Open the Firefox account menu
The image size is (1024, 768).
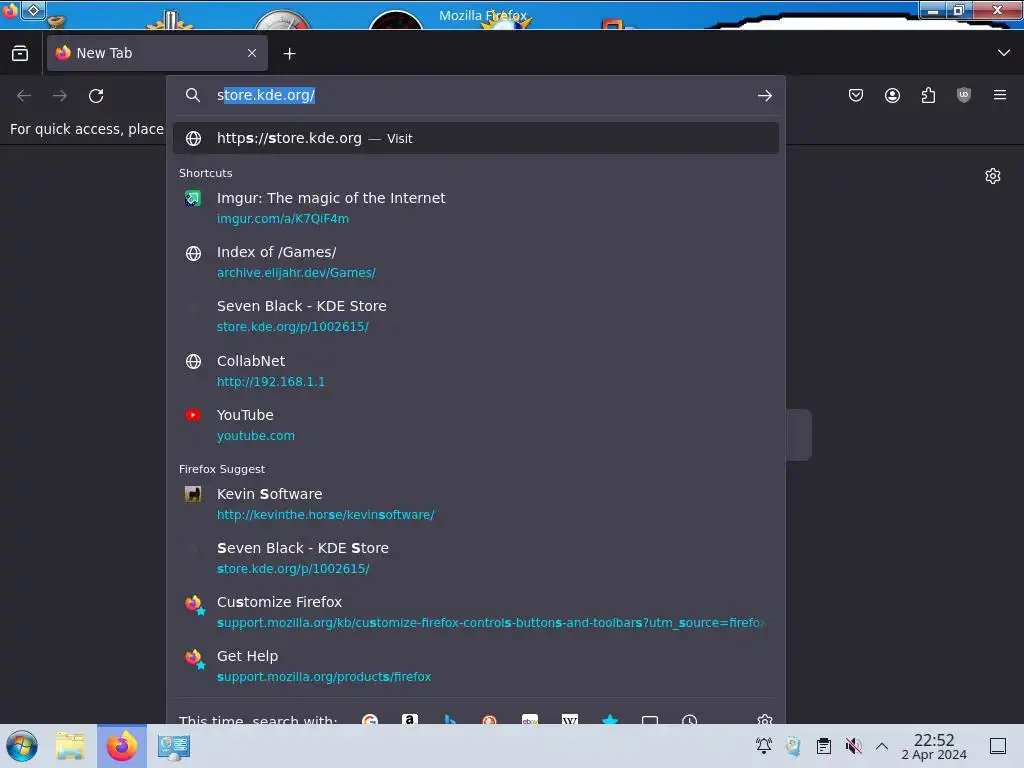pyautogui.click(x=892, y=95)
